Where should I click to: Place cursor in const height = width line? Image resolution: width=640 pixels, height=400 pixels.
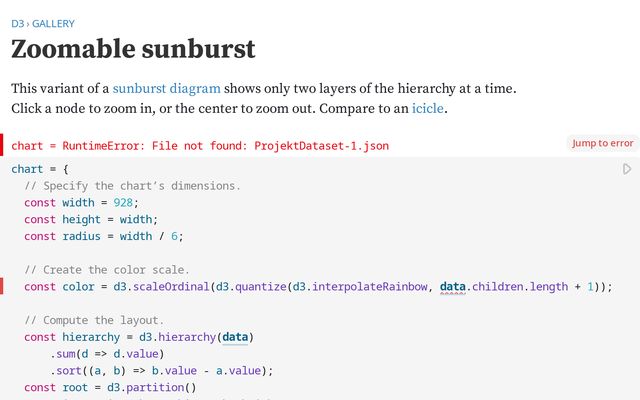coord(91,220)
